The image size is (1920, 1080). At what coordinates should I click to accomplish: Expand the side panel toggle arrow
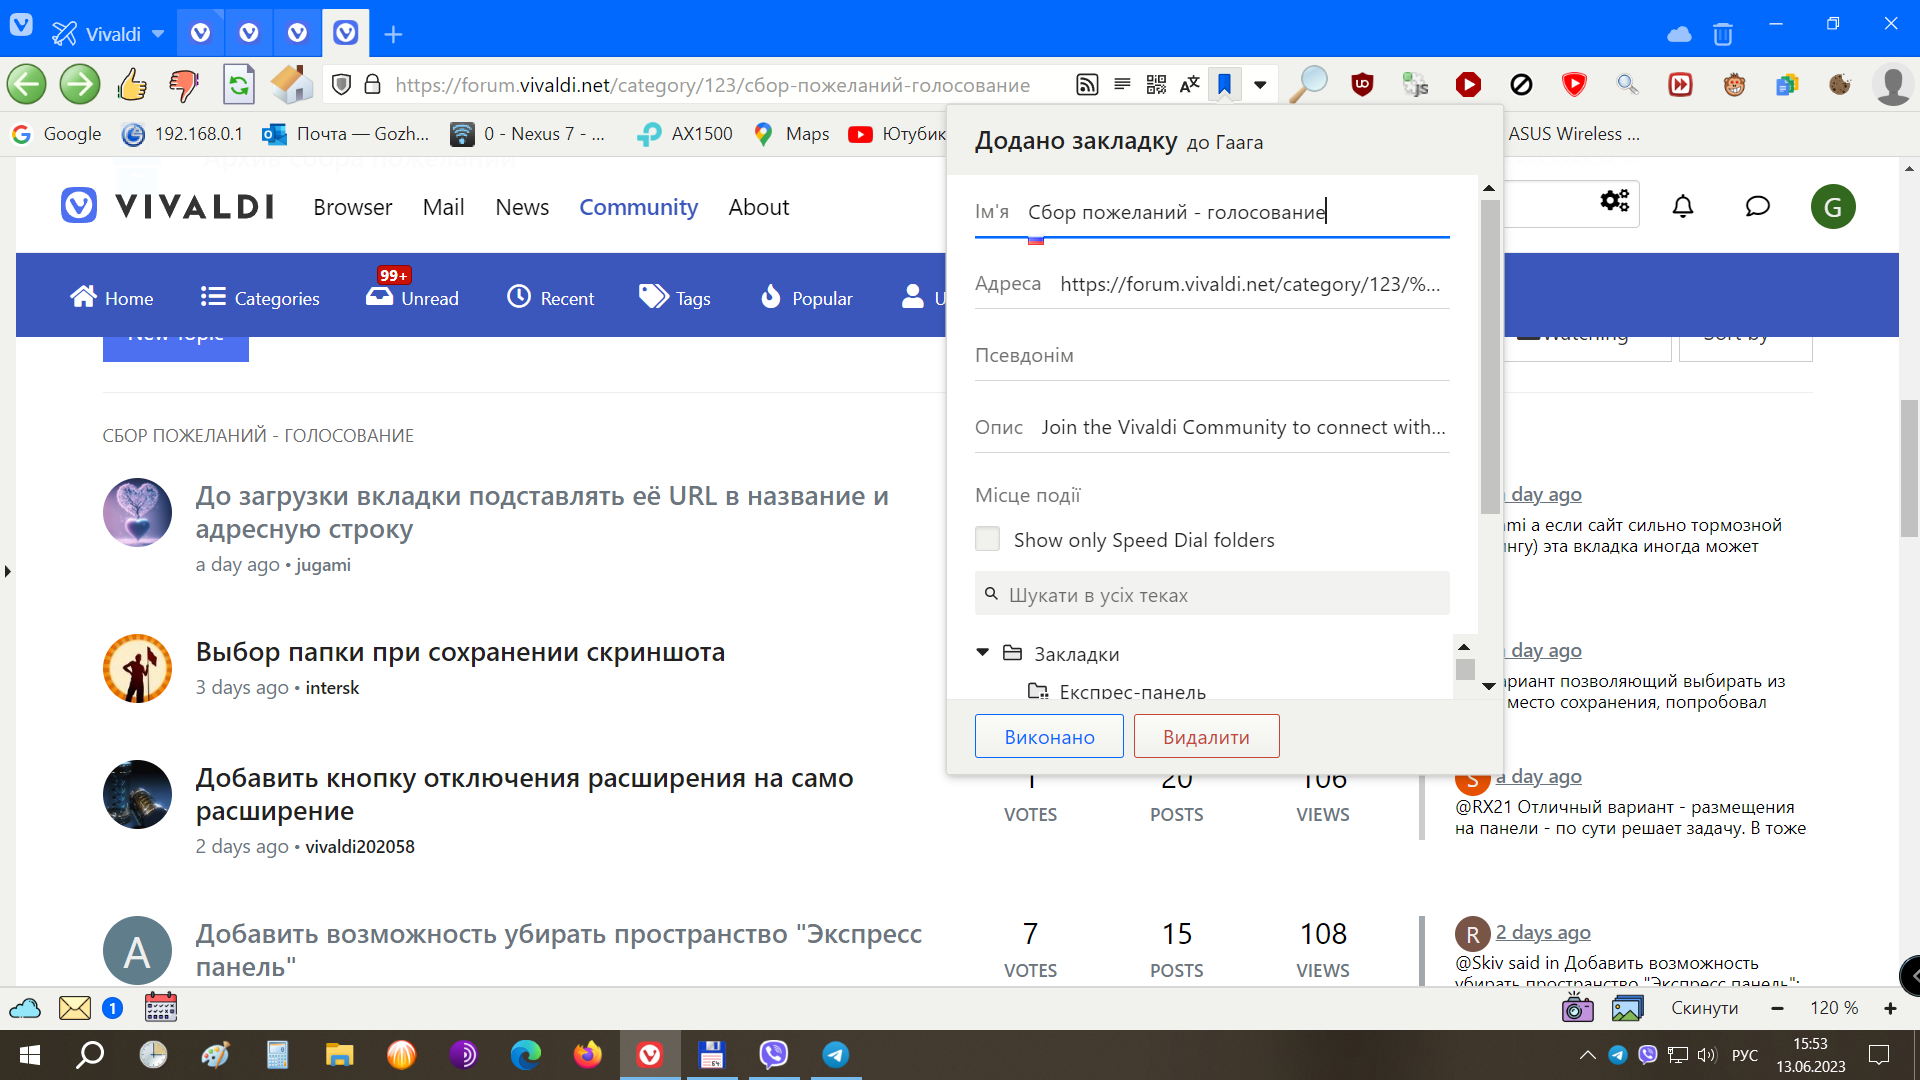(7, 571)
